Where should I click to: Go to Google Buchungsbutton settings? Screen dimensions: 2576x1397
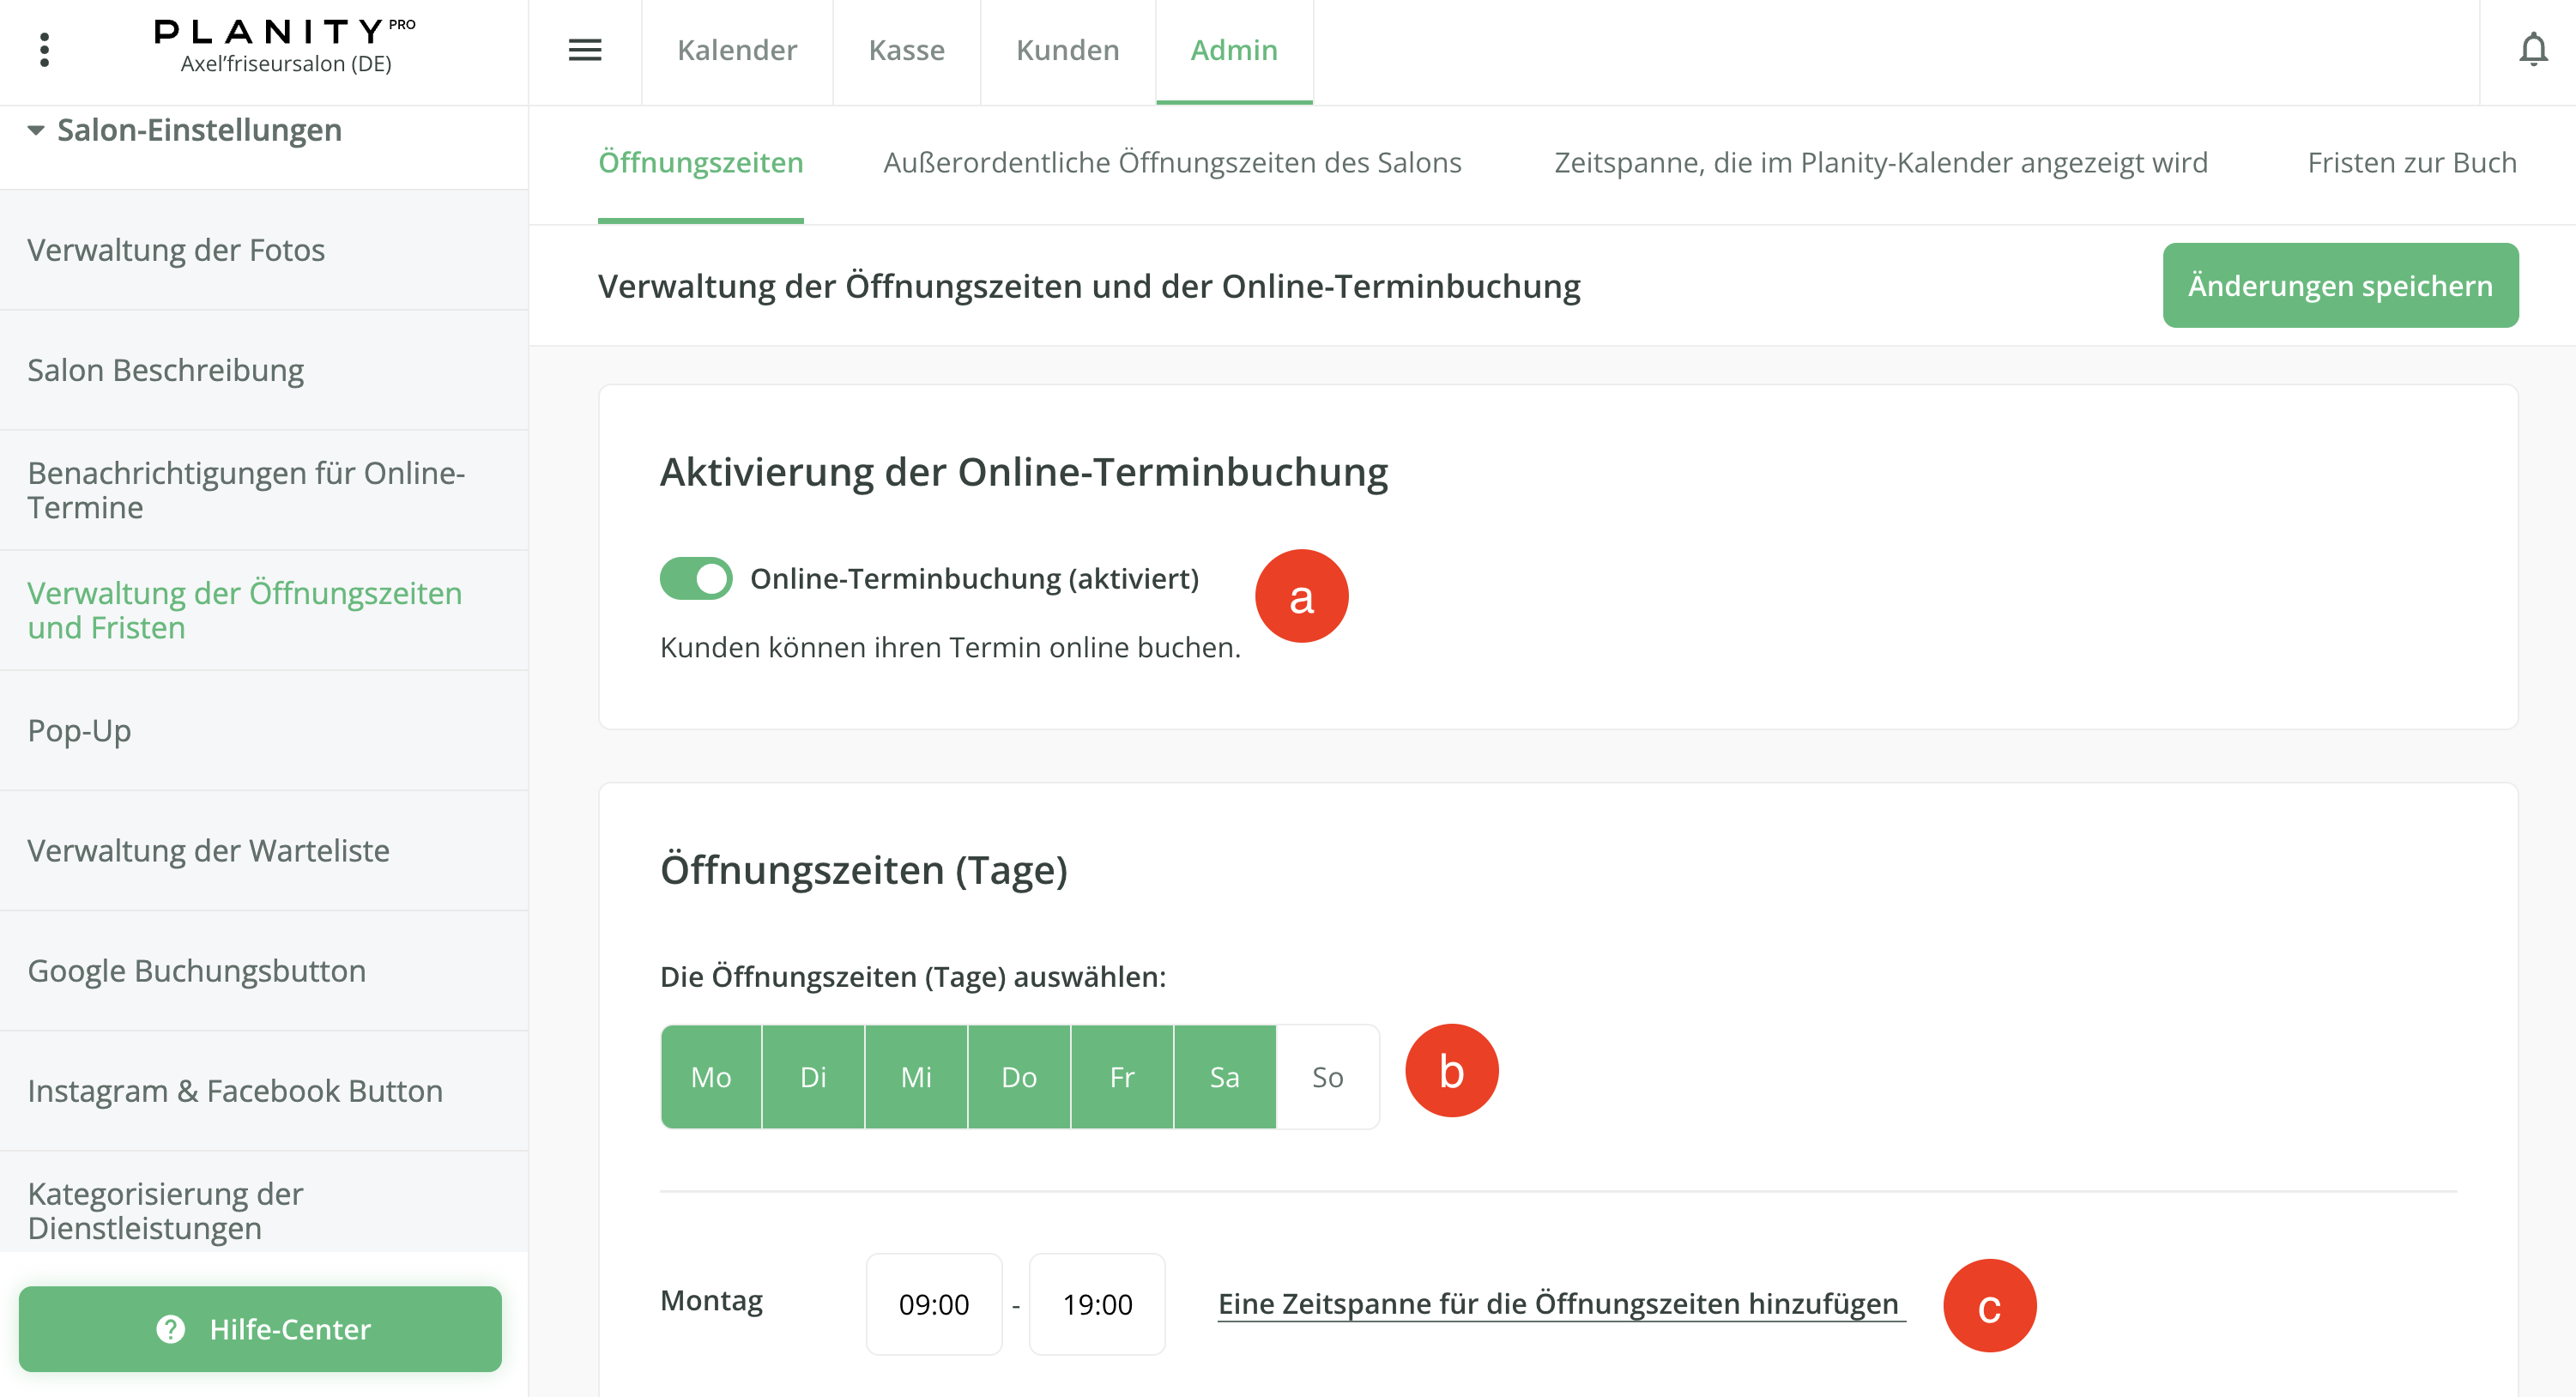[x=196, y=971]
